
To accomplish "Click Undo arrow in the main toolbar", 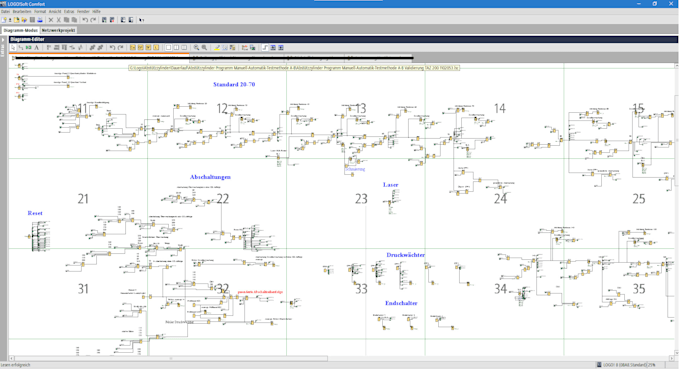I will pos(85,20).
